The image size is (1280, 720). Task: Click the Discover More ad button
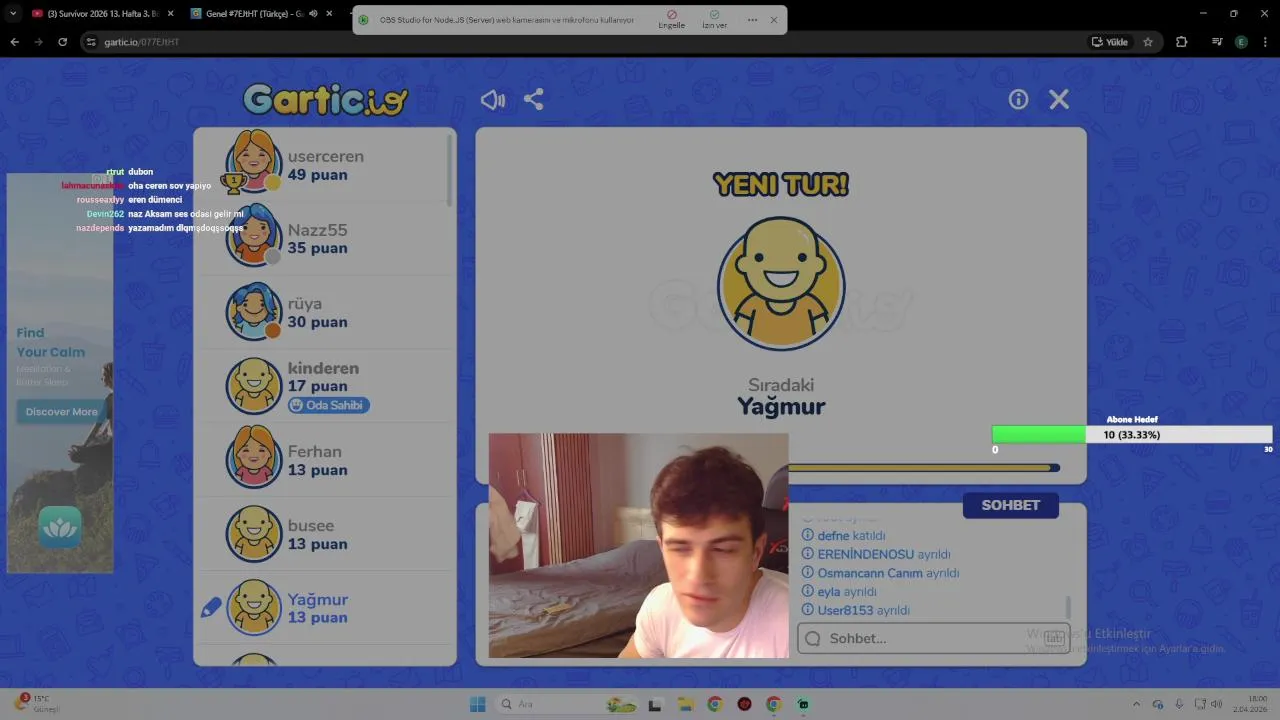coord(61,412)
